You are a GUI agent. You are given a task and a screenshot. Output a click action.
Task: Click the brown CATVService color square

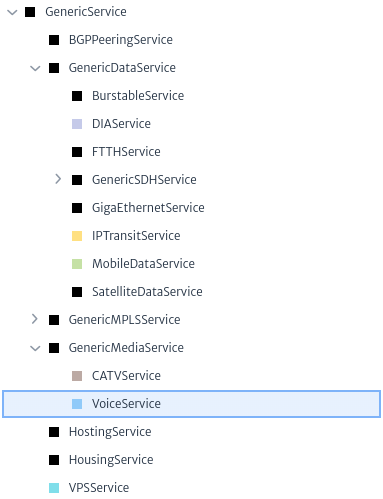77,376
